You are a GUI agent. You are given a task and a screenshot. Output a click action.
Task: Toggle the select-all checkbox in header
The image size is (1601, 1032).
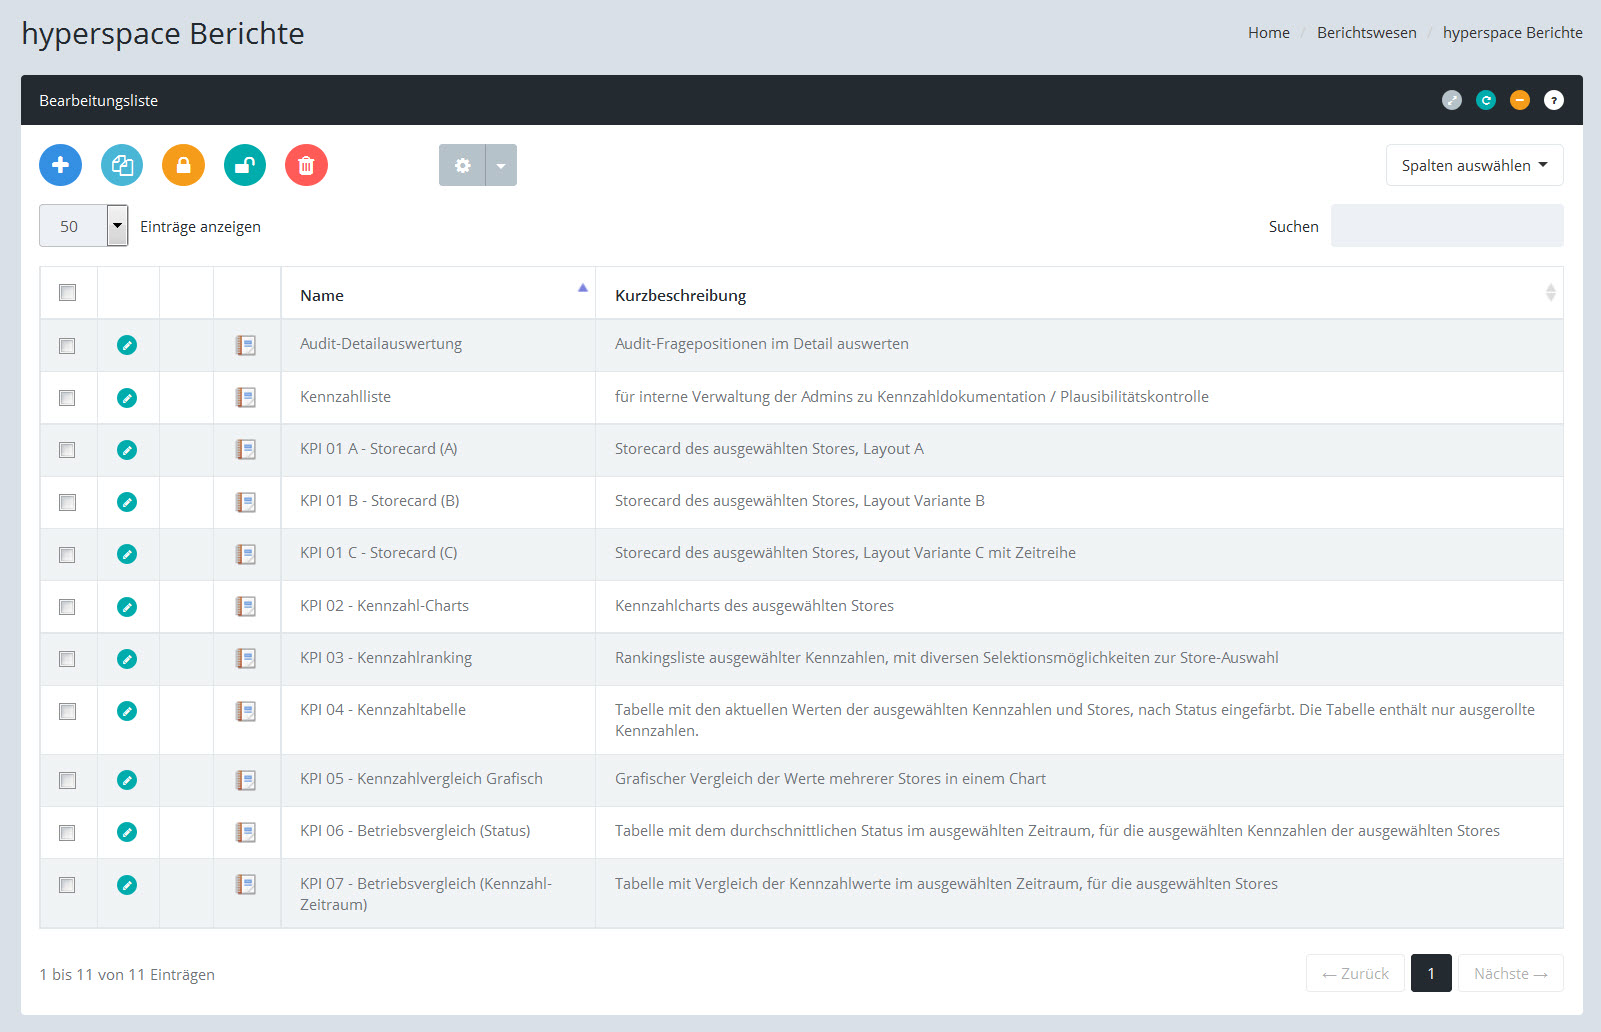coord(68,293)
